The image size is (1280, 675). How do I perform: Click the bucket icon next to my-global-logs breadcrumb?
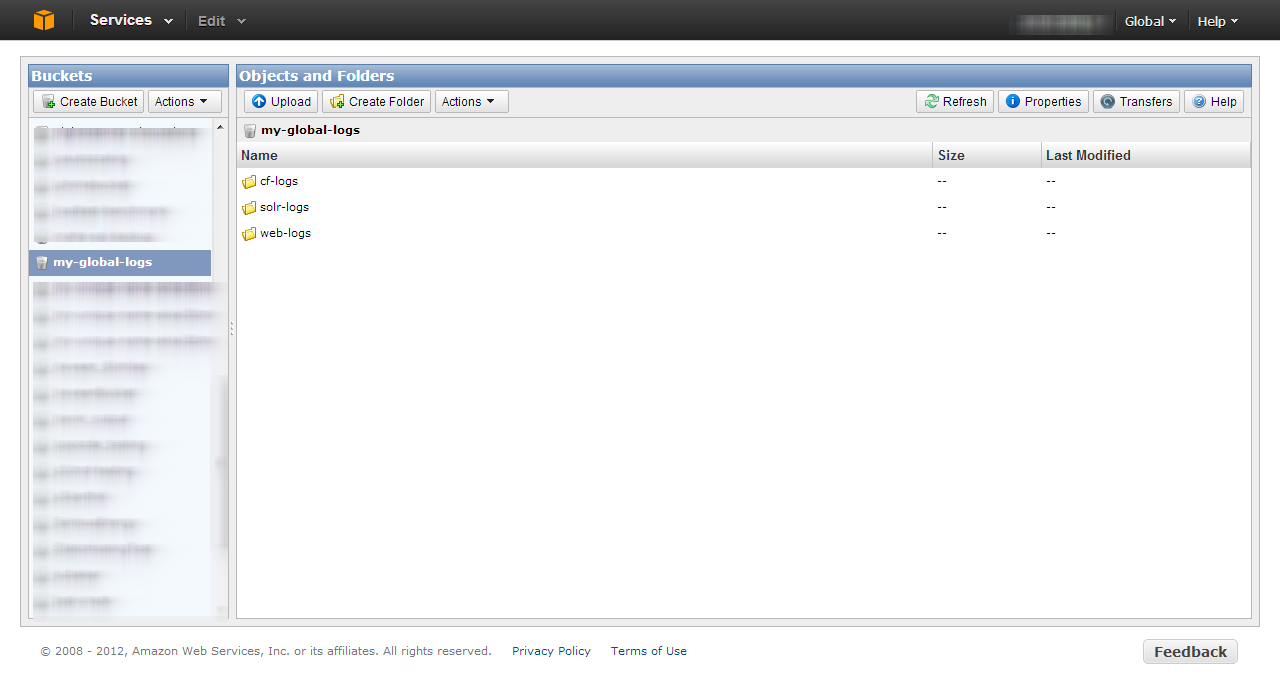point(249,130)
